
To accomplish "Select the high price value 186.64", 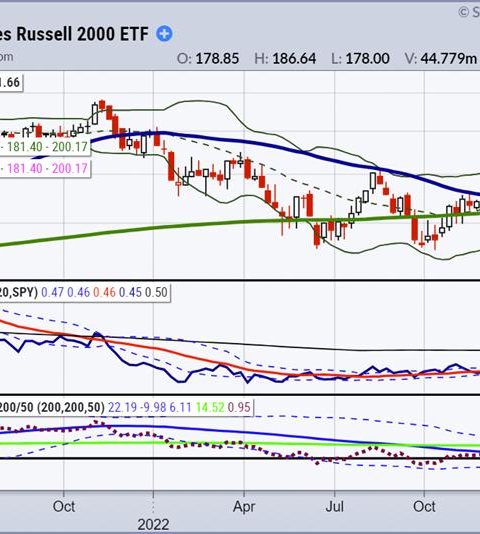I will click(294, 59).
